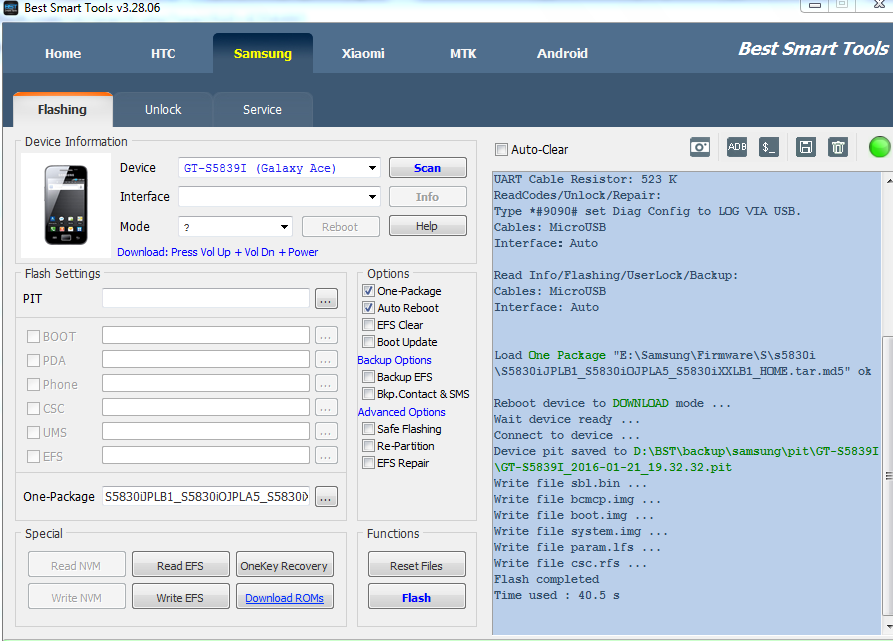This screenshot has width=893, height=641.
Task: Click "Write file sbl.bin" log line
Action: pyautogui.click(x=570, y=483)
